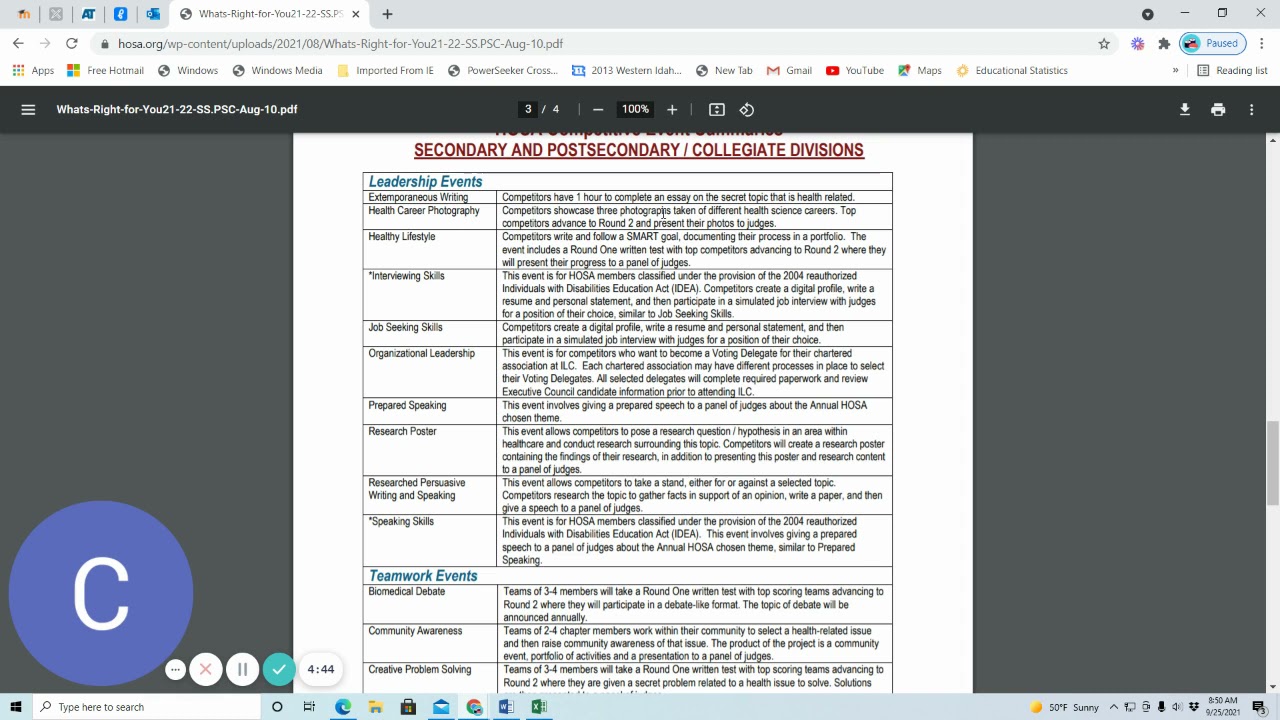The image size is (1280, 720).
Task: Open a new browser tab
Action: pyautogui.click(x=387, y=14)
